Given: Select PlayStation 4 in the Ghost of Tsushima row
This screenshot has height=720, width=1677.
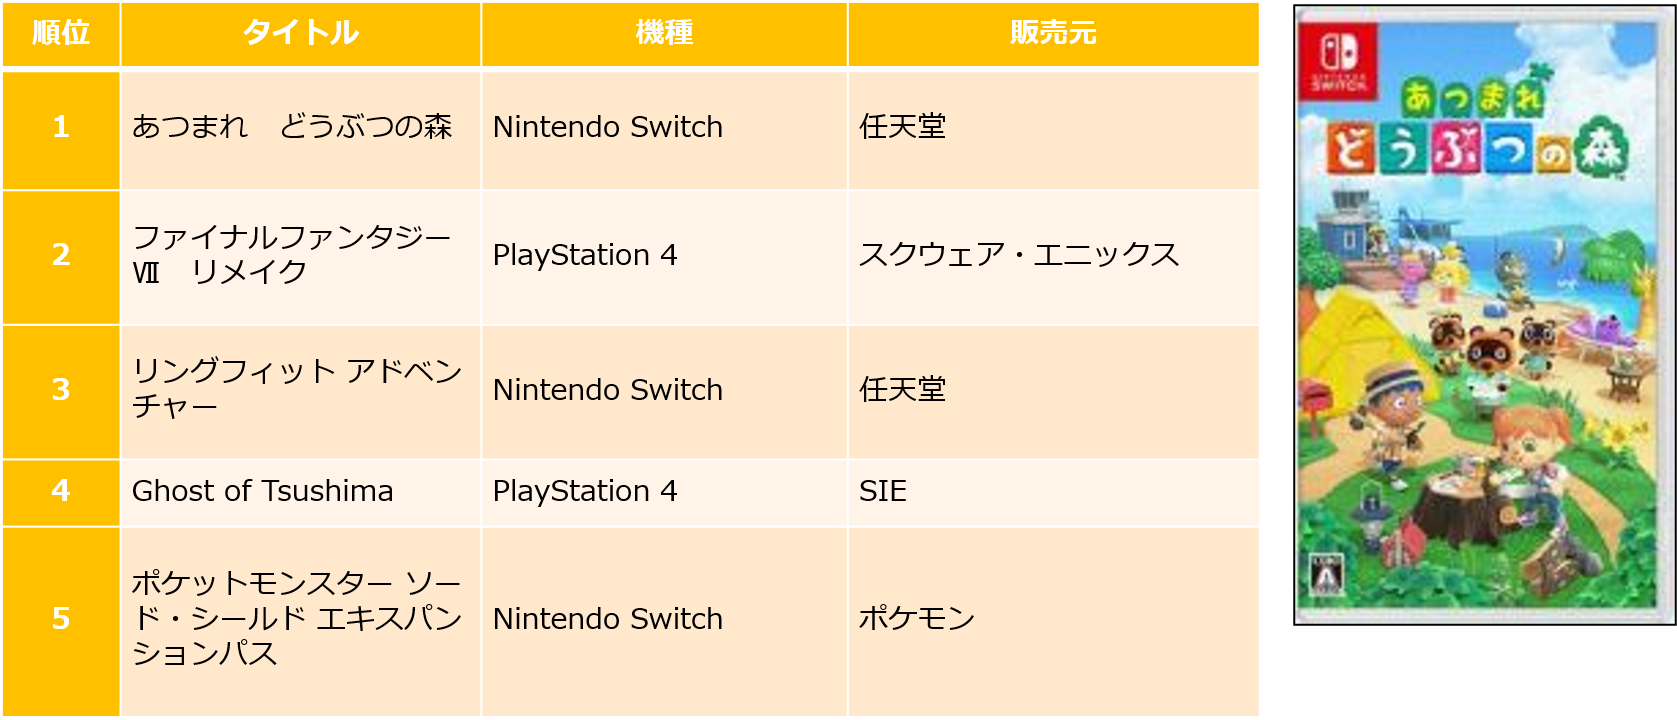Looking at the screenshot, I should pyautogui.click(x=585, y=491).
